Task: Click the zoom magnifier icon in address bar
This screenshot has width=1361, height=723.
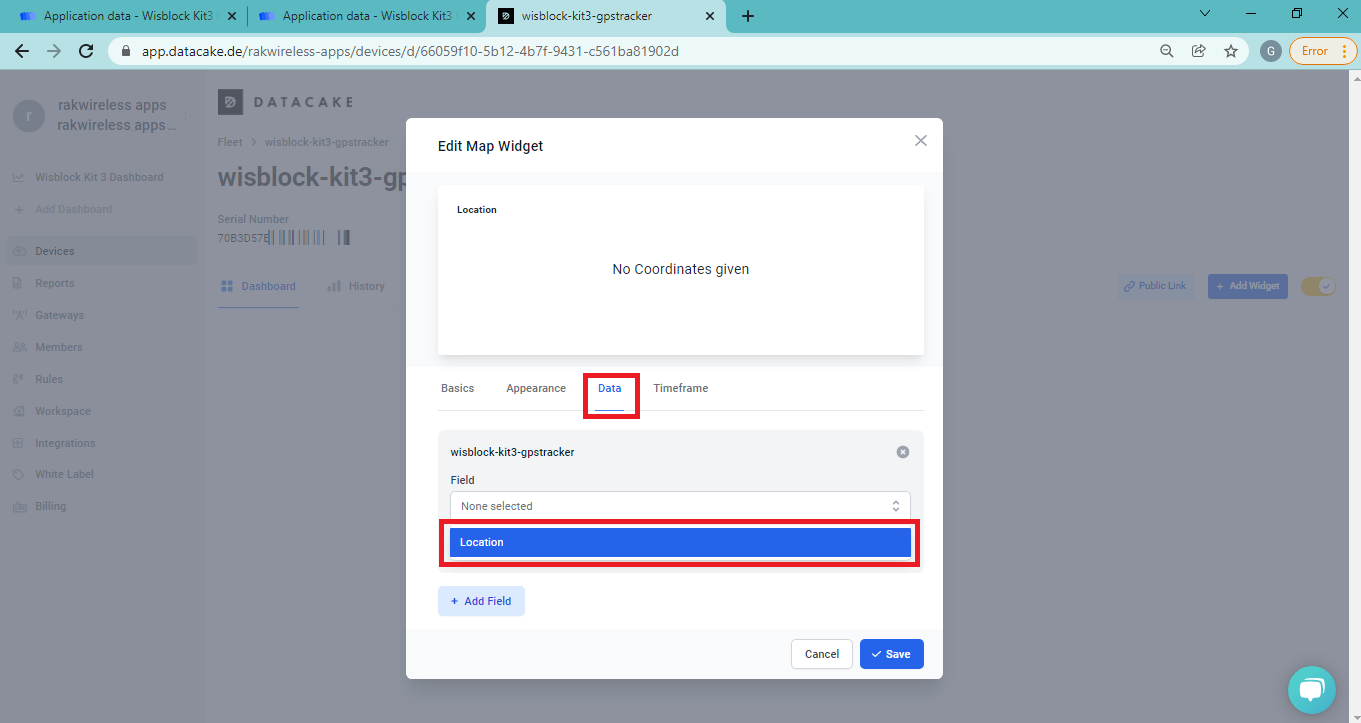Action: (x=1166, y=51)
